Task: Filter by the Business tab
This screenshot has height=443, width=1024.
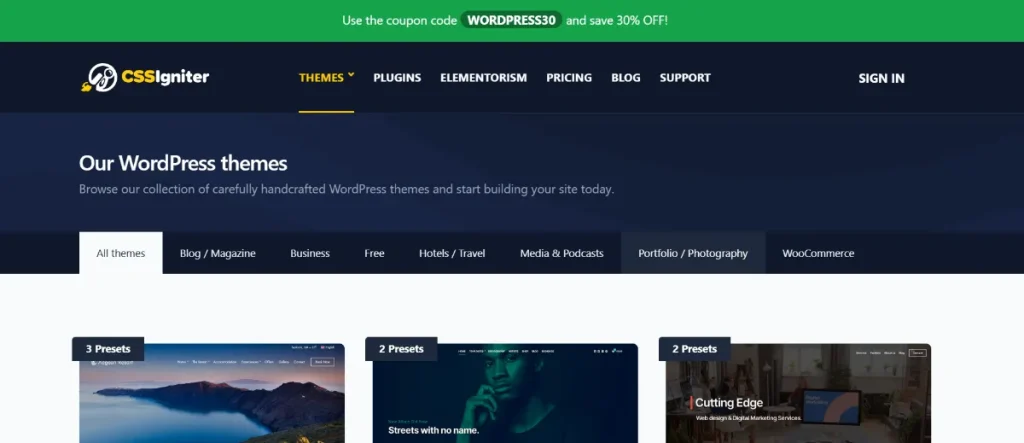Action: pyautogui.click(x=310, y=253)
